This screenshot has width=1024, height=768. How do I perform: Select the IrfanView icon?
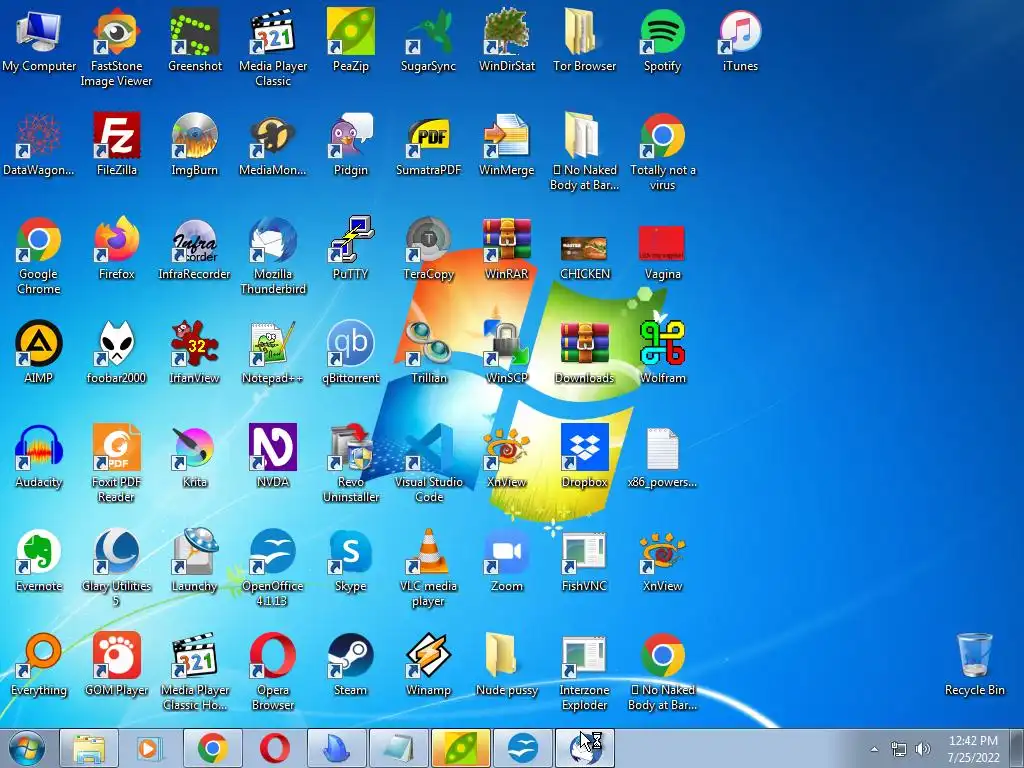(x=195, y=352)
